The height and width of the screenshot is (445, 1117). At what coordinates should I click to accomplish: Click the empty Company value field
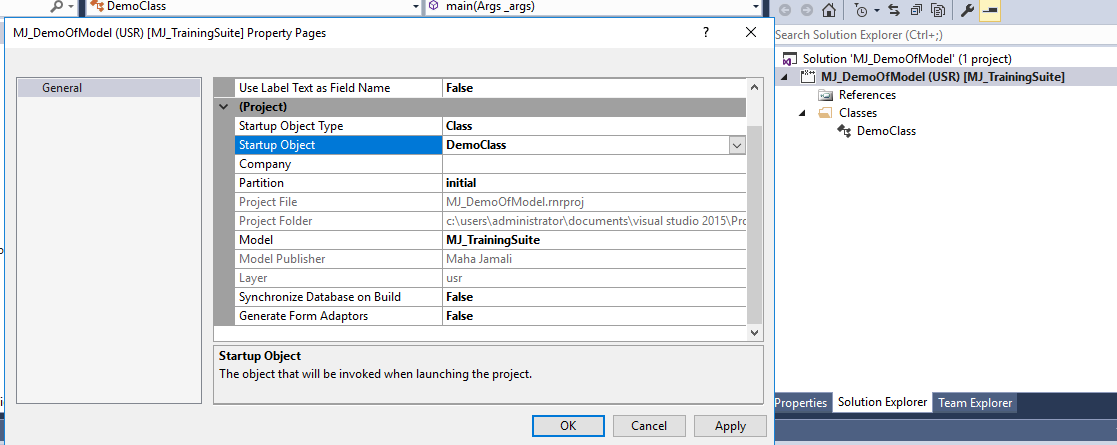tap(594, 164)
